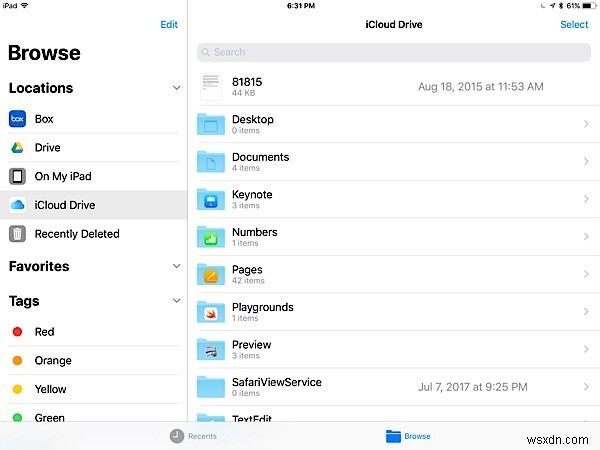
Task: Tap the Recents clock icon
Action: (x=177, y=436)
